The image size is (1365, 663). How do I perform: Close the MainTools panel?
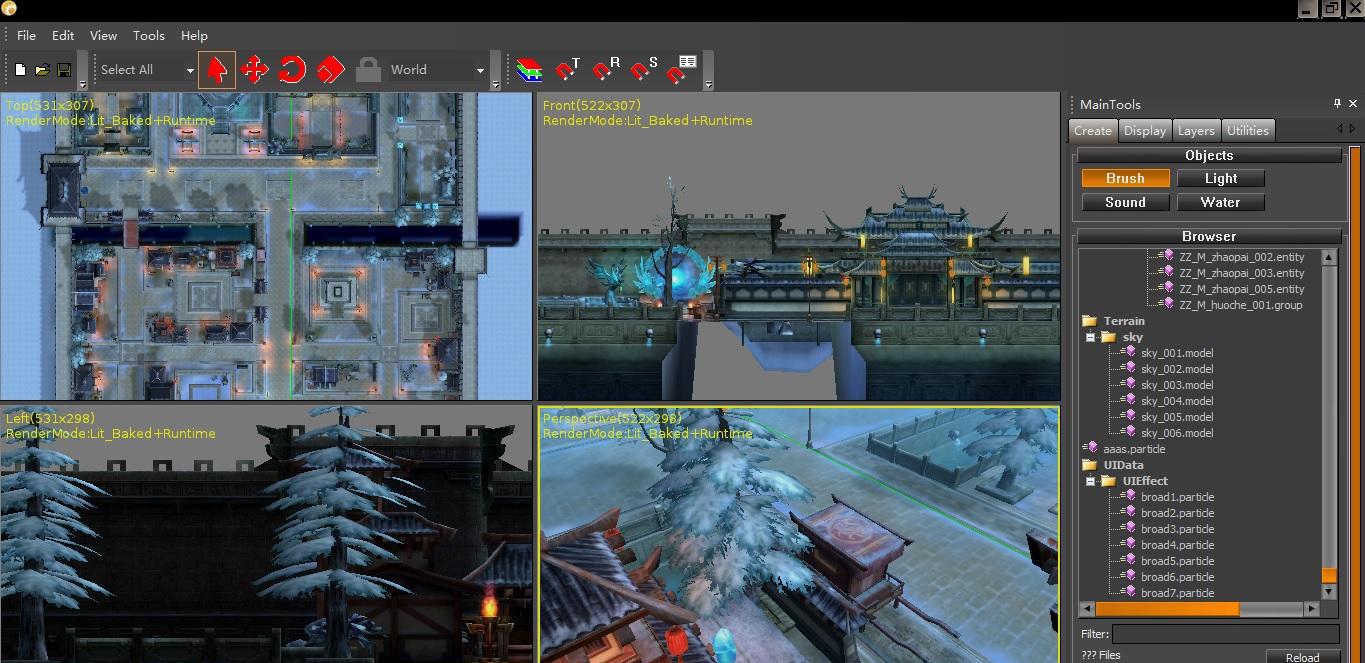(x=1353, y=103)
